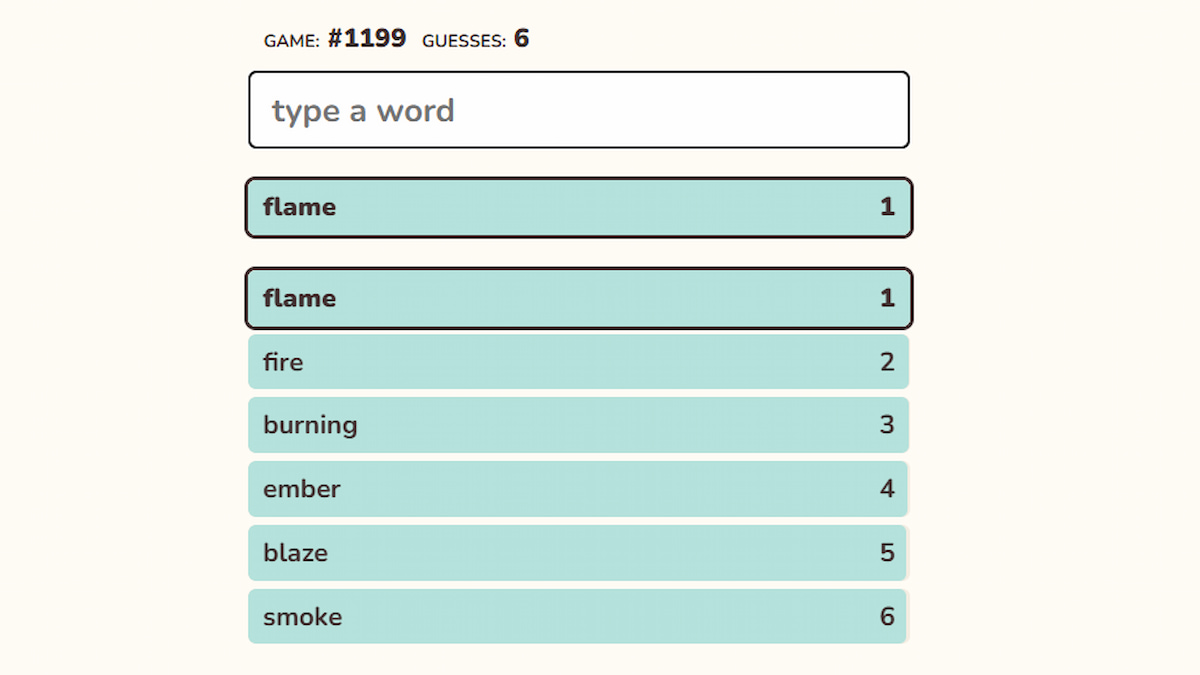The width and height of the screenshot is (1200, 675).
Task: Click rank 1 in the flame row above fire
Action: click(887, 298)
